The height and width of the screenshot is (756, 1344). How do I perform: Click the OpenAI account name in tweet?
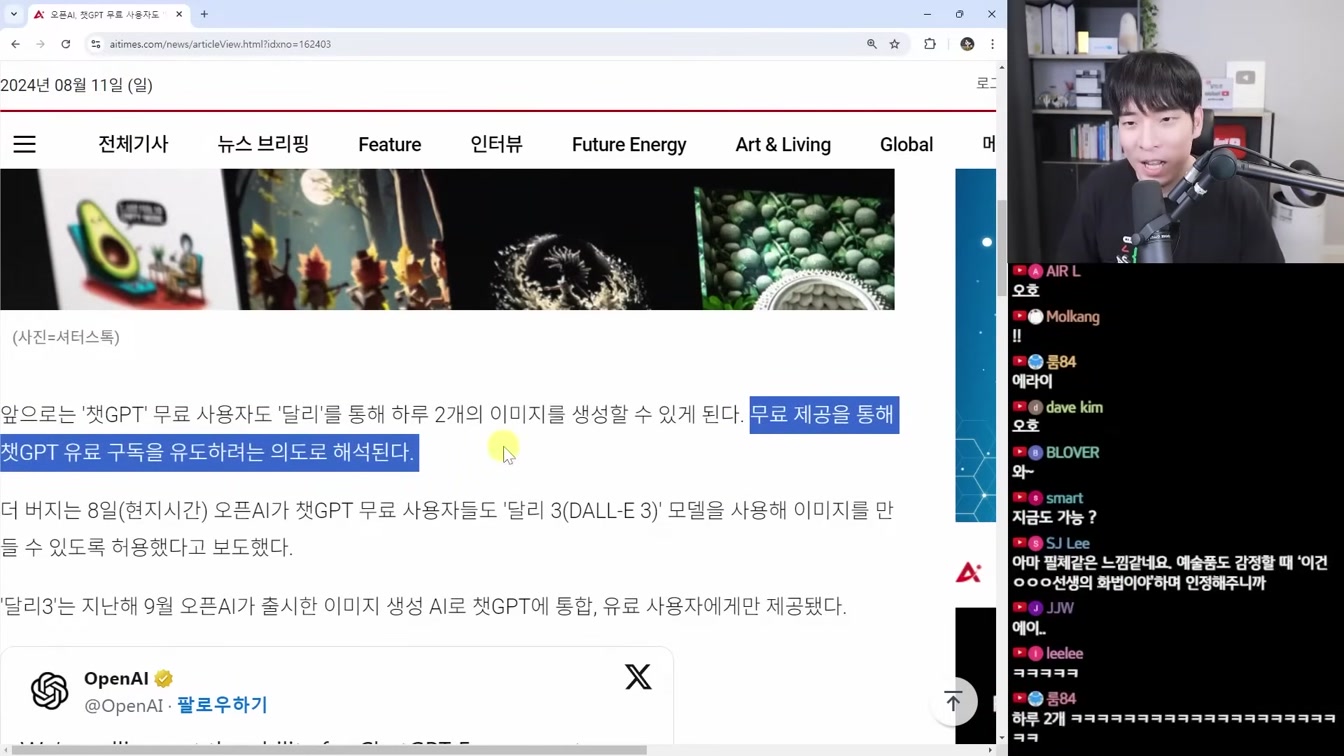[x=116, y=679]
